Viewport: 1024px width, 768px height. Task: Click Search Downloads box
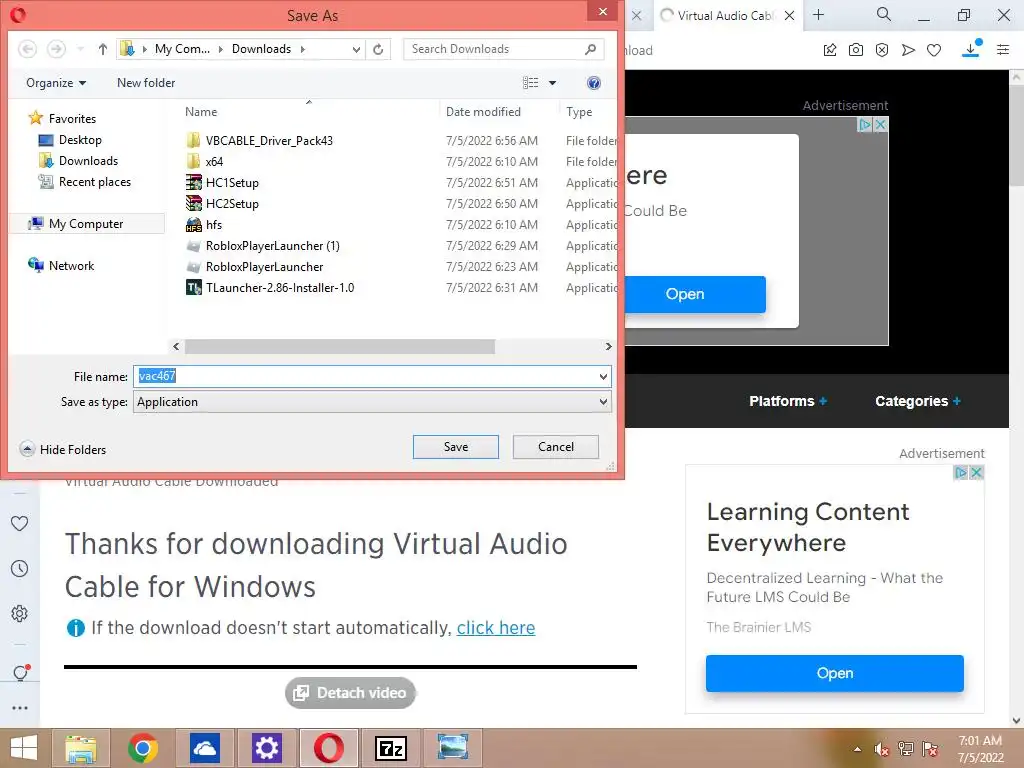(x=503, y=49)
